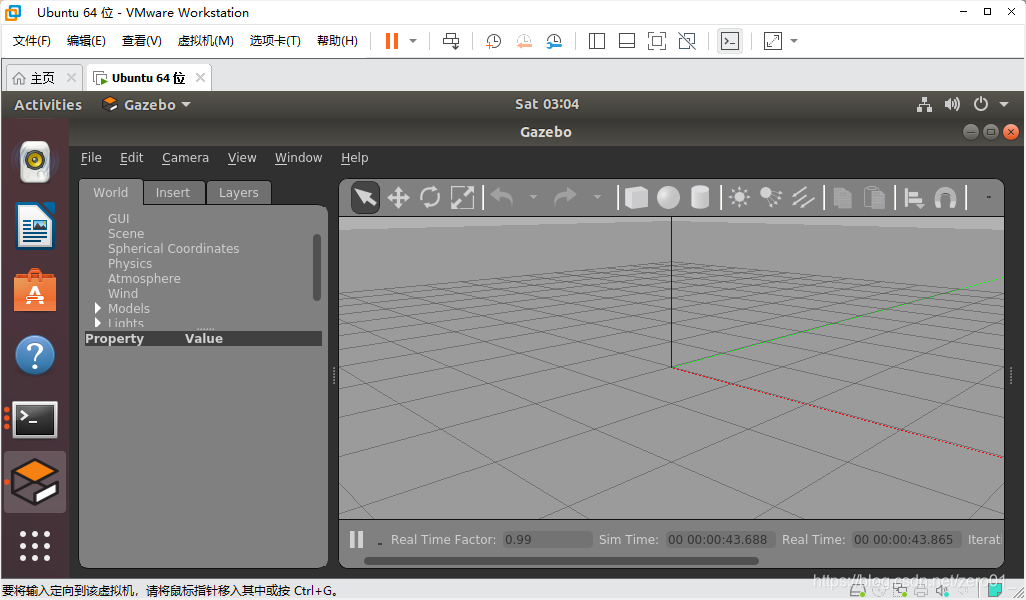Take a VMware snapshot
1026x600 pixels.
pyautogui.click(x=493, y=41)
